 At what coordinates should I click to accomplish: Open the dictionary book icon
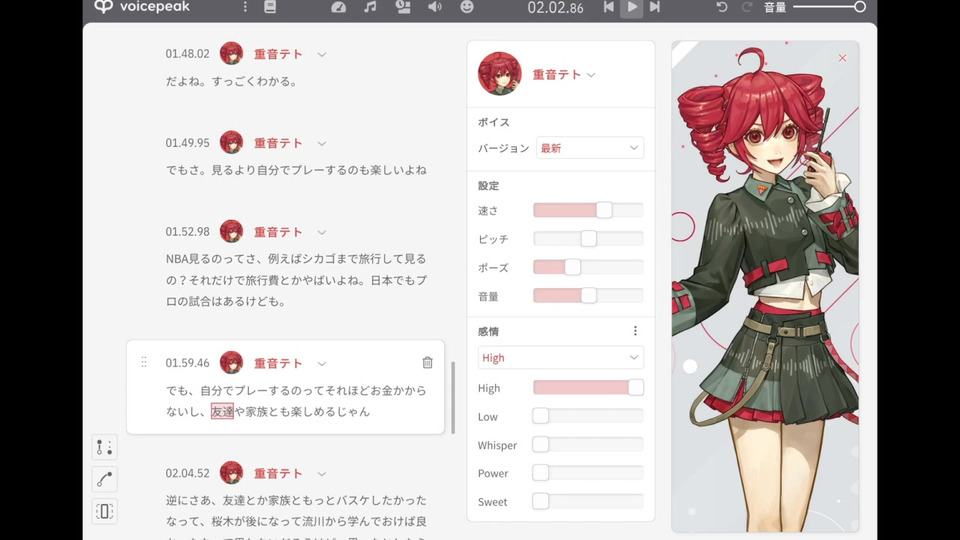270,7
